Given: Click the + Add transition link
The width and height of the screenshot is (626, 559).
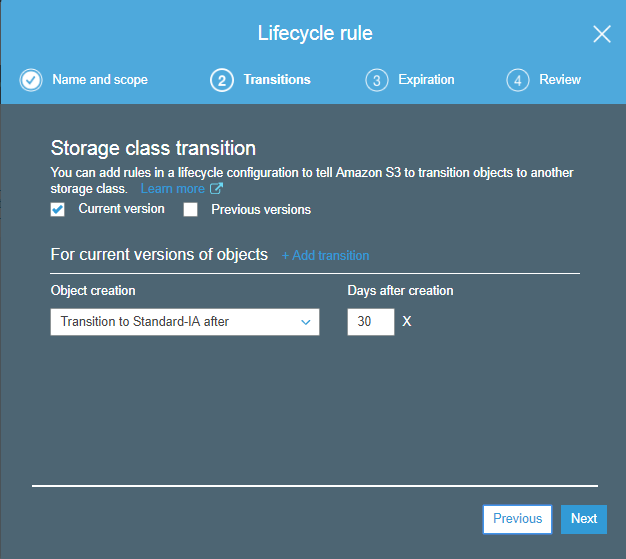Looking at the screenshot, I should point(325,256).
